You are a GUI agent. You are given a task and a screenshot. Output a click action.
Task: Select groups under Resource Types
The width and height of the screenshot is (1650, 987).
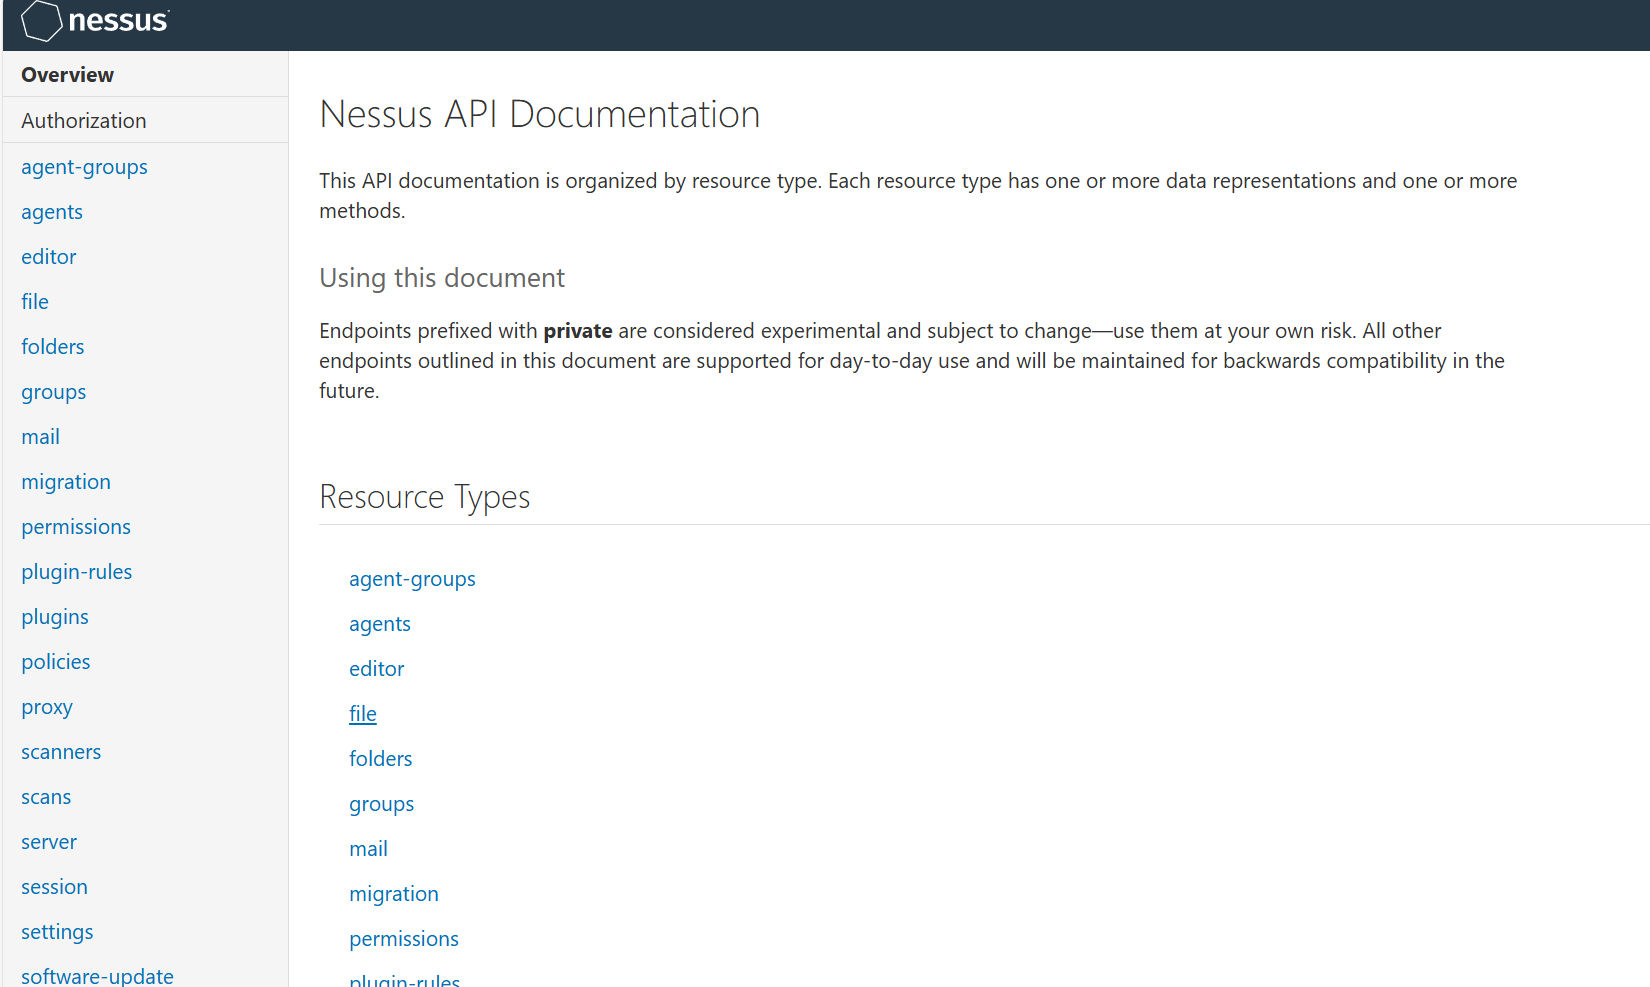coord(382,804)
